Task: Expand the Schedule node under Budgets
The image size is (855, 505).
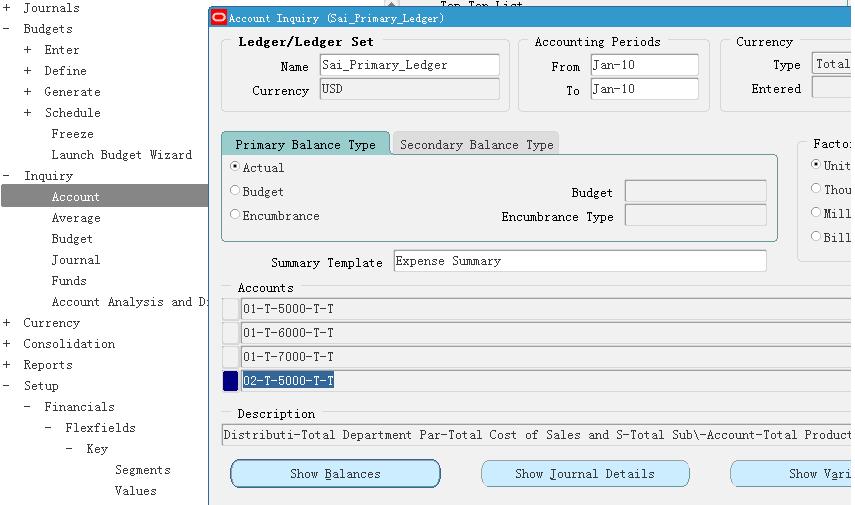Action: click(x=27, y=112)
